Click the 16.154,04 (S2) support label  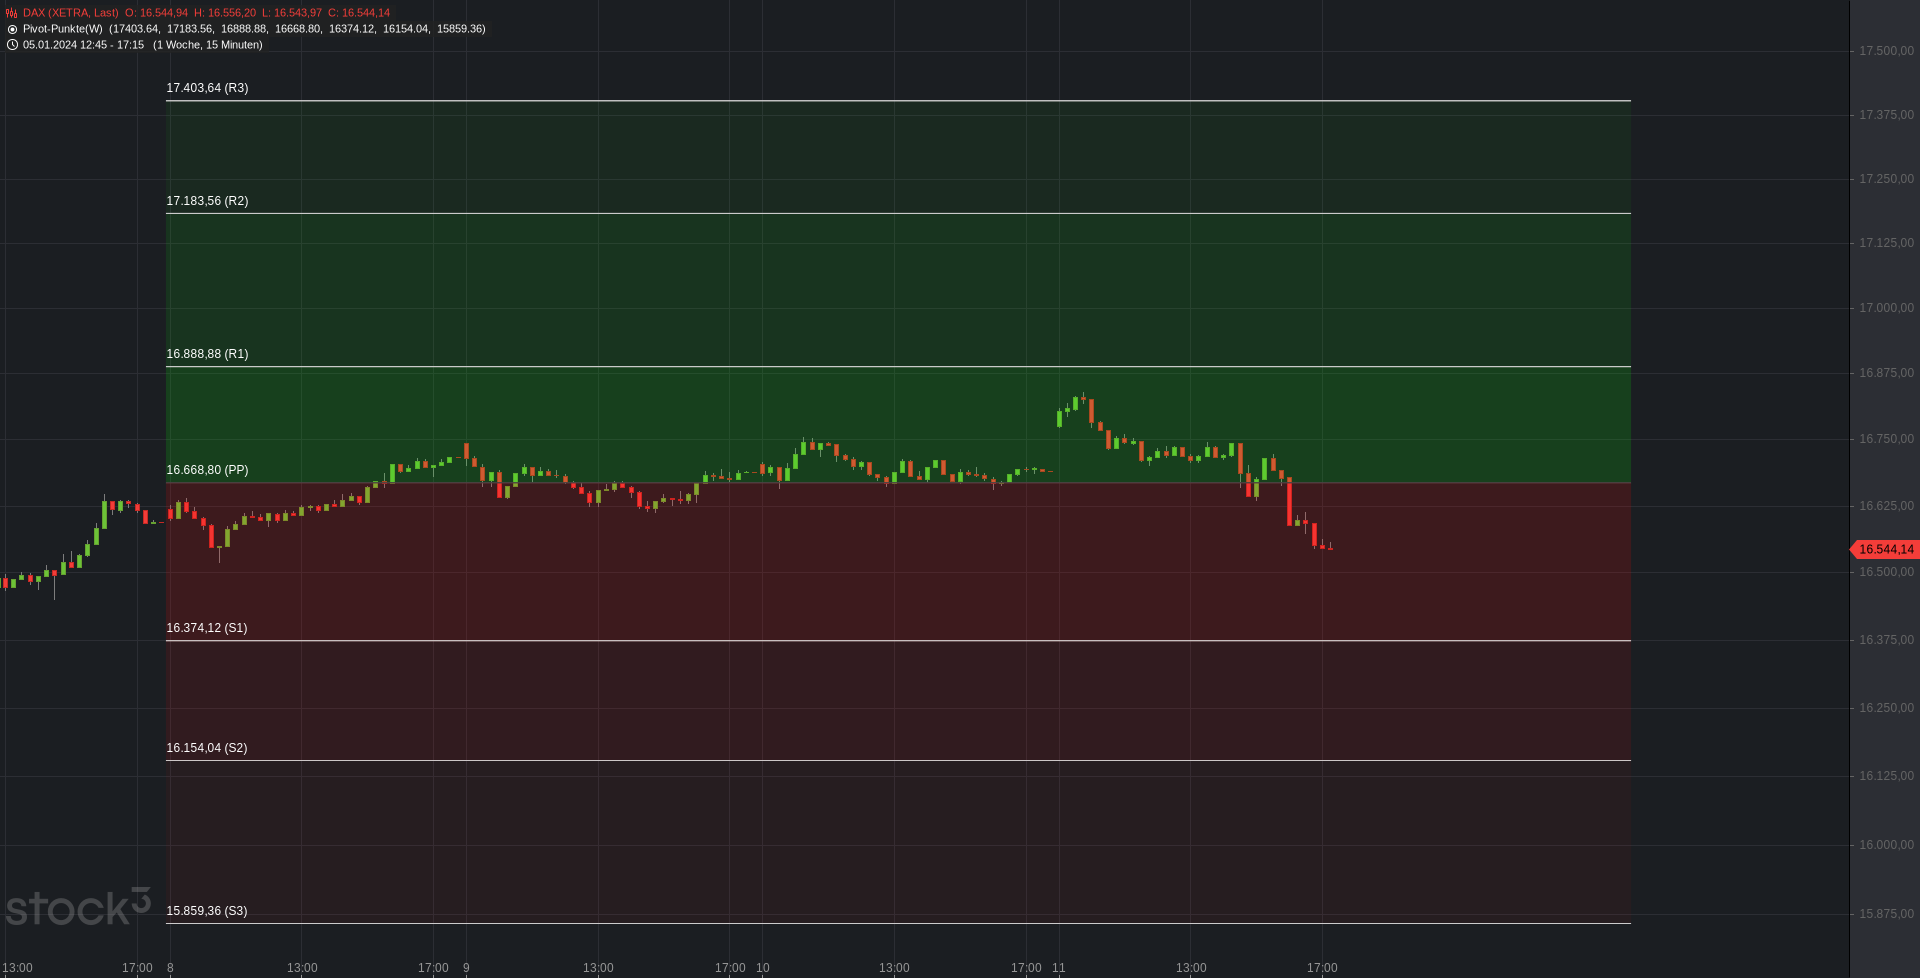[206, 748]
